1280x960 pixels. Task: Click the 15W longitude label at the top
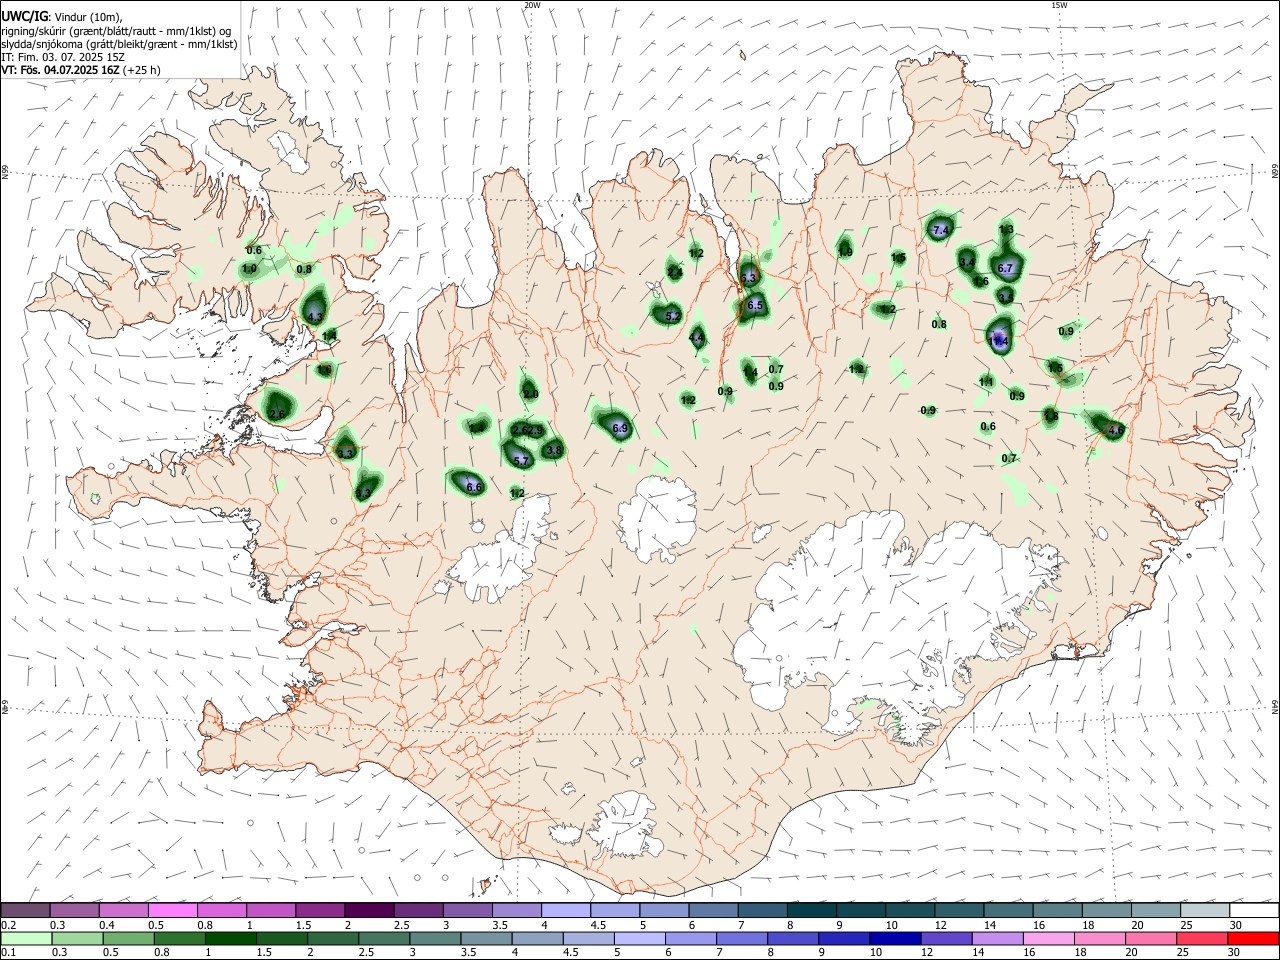[1060, 5]
